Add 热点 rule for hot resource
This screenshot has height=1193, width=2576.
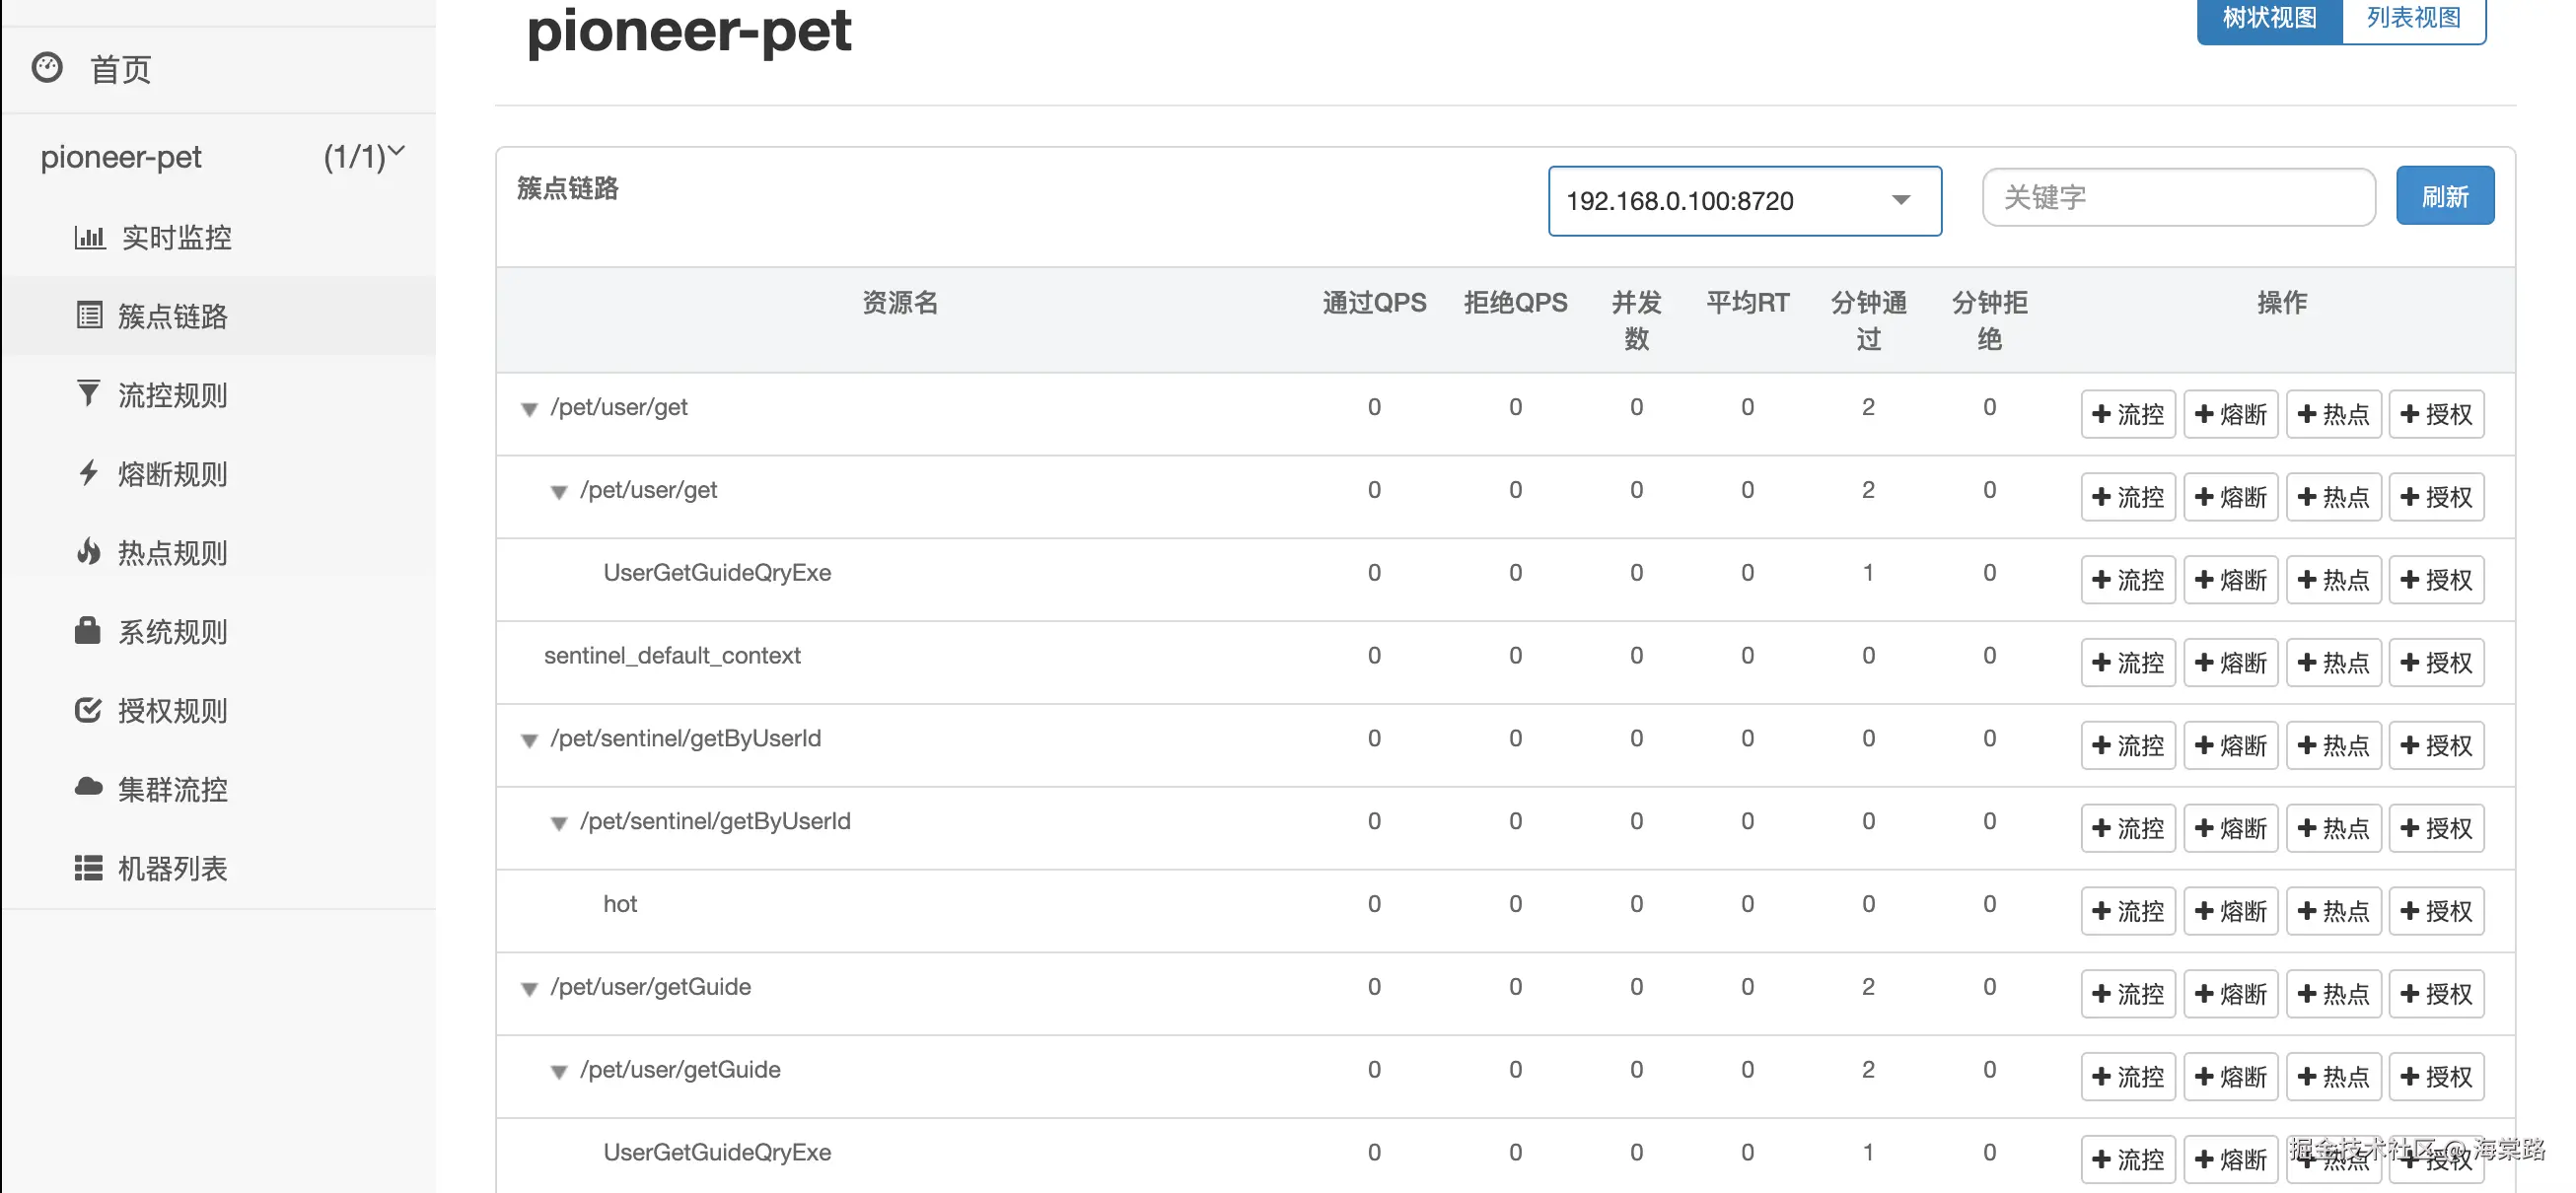[2333, 910]
